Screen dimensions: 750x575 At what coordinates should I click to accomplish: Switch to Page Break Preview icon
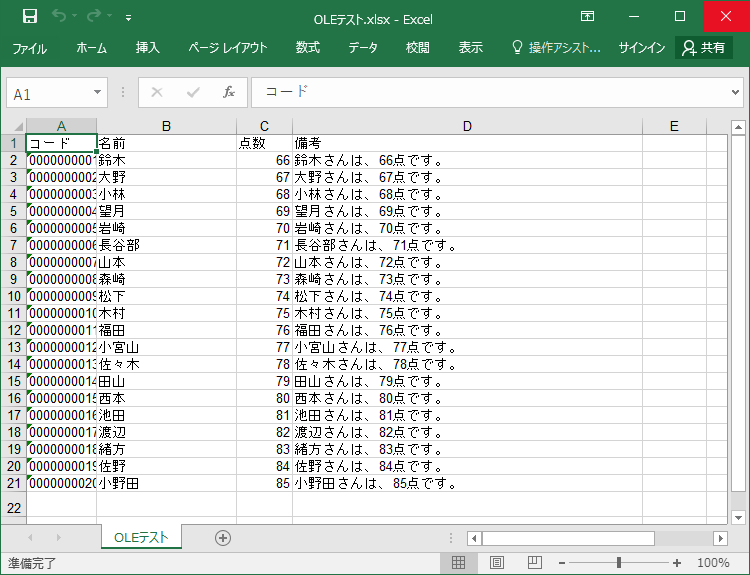pyautogui.click(x=534, y=563)
